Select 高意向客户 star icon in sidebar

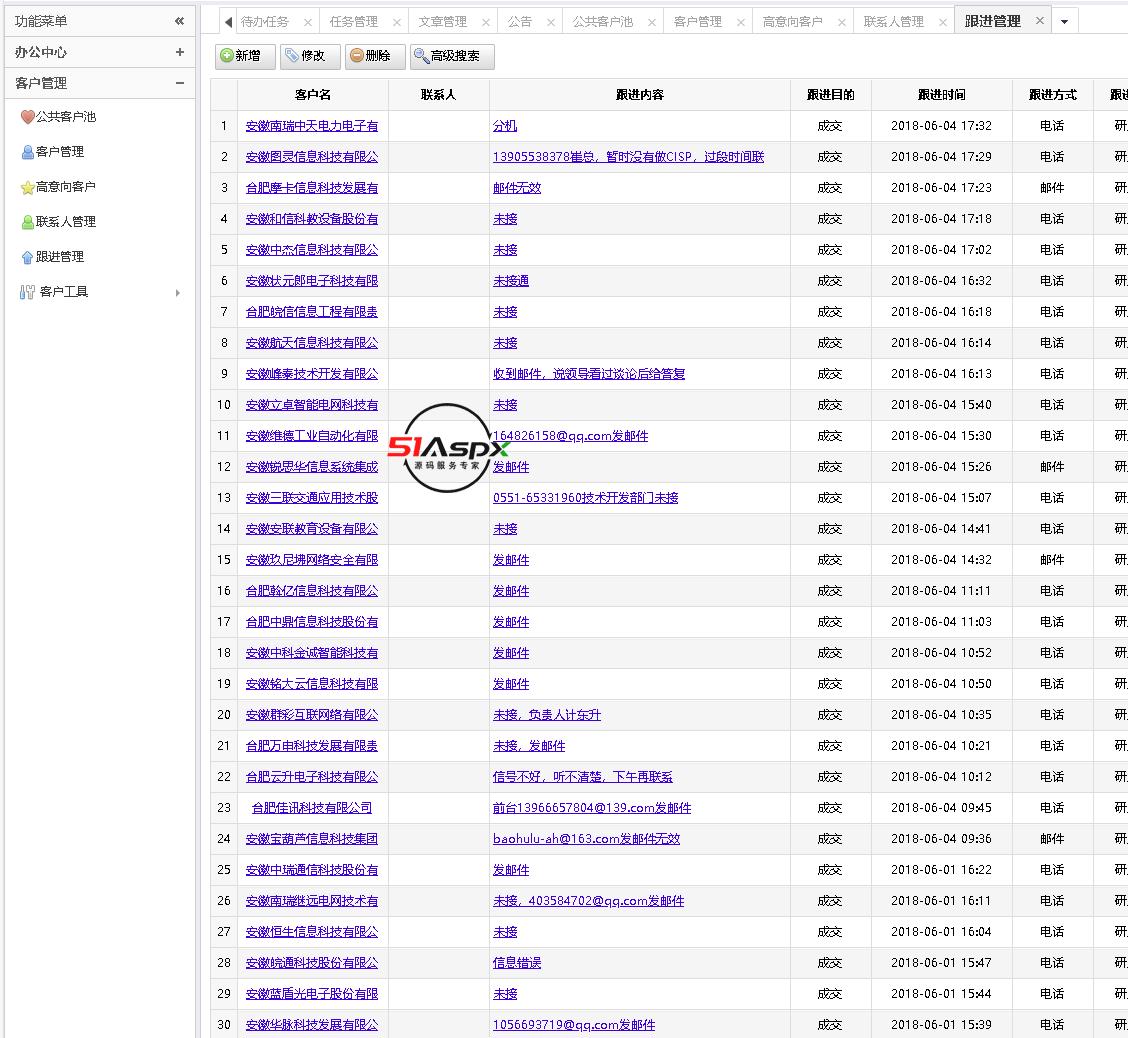coord(27,187)
